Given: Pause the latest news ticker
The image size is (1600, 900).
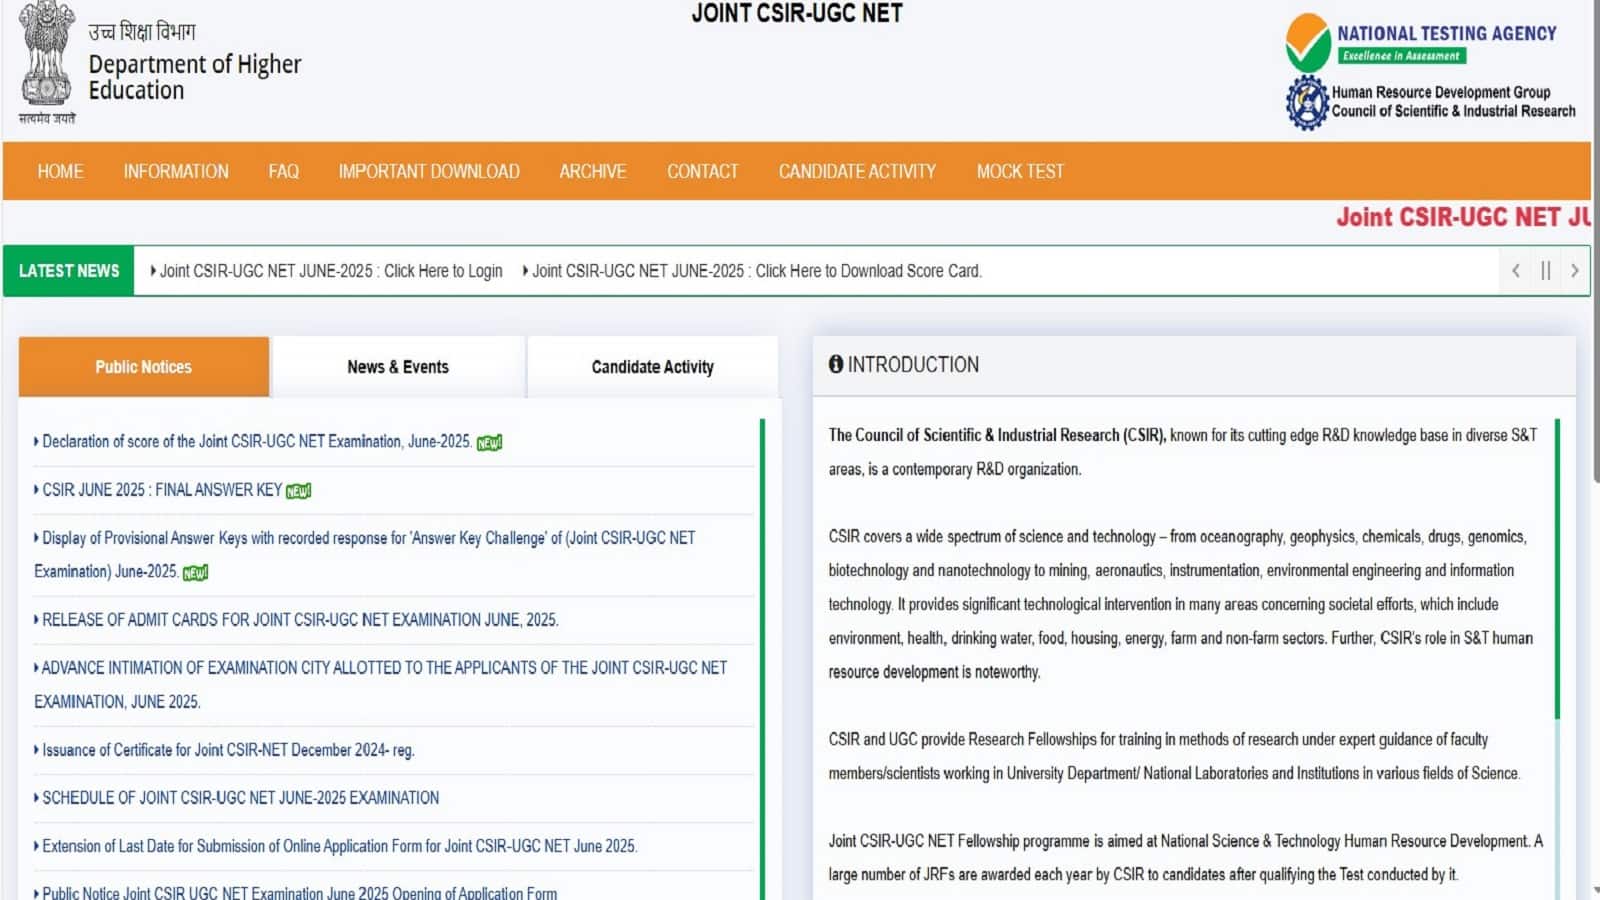Looking at the screenshot, I should point(1545,271).
